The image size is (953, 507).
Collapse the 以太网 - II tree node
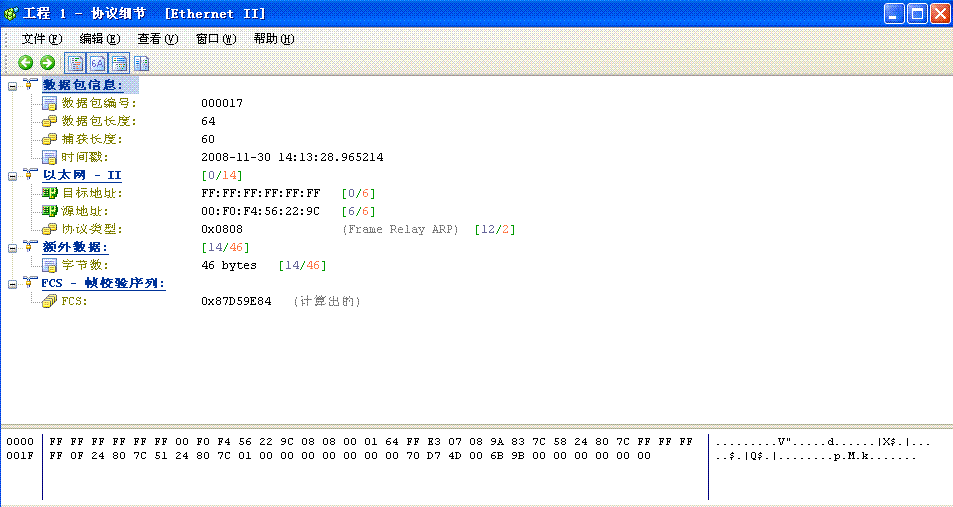point(12,176)
